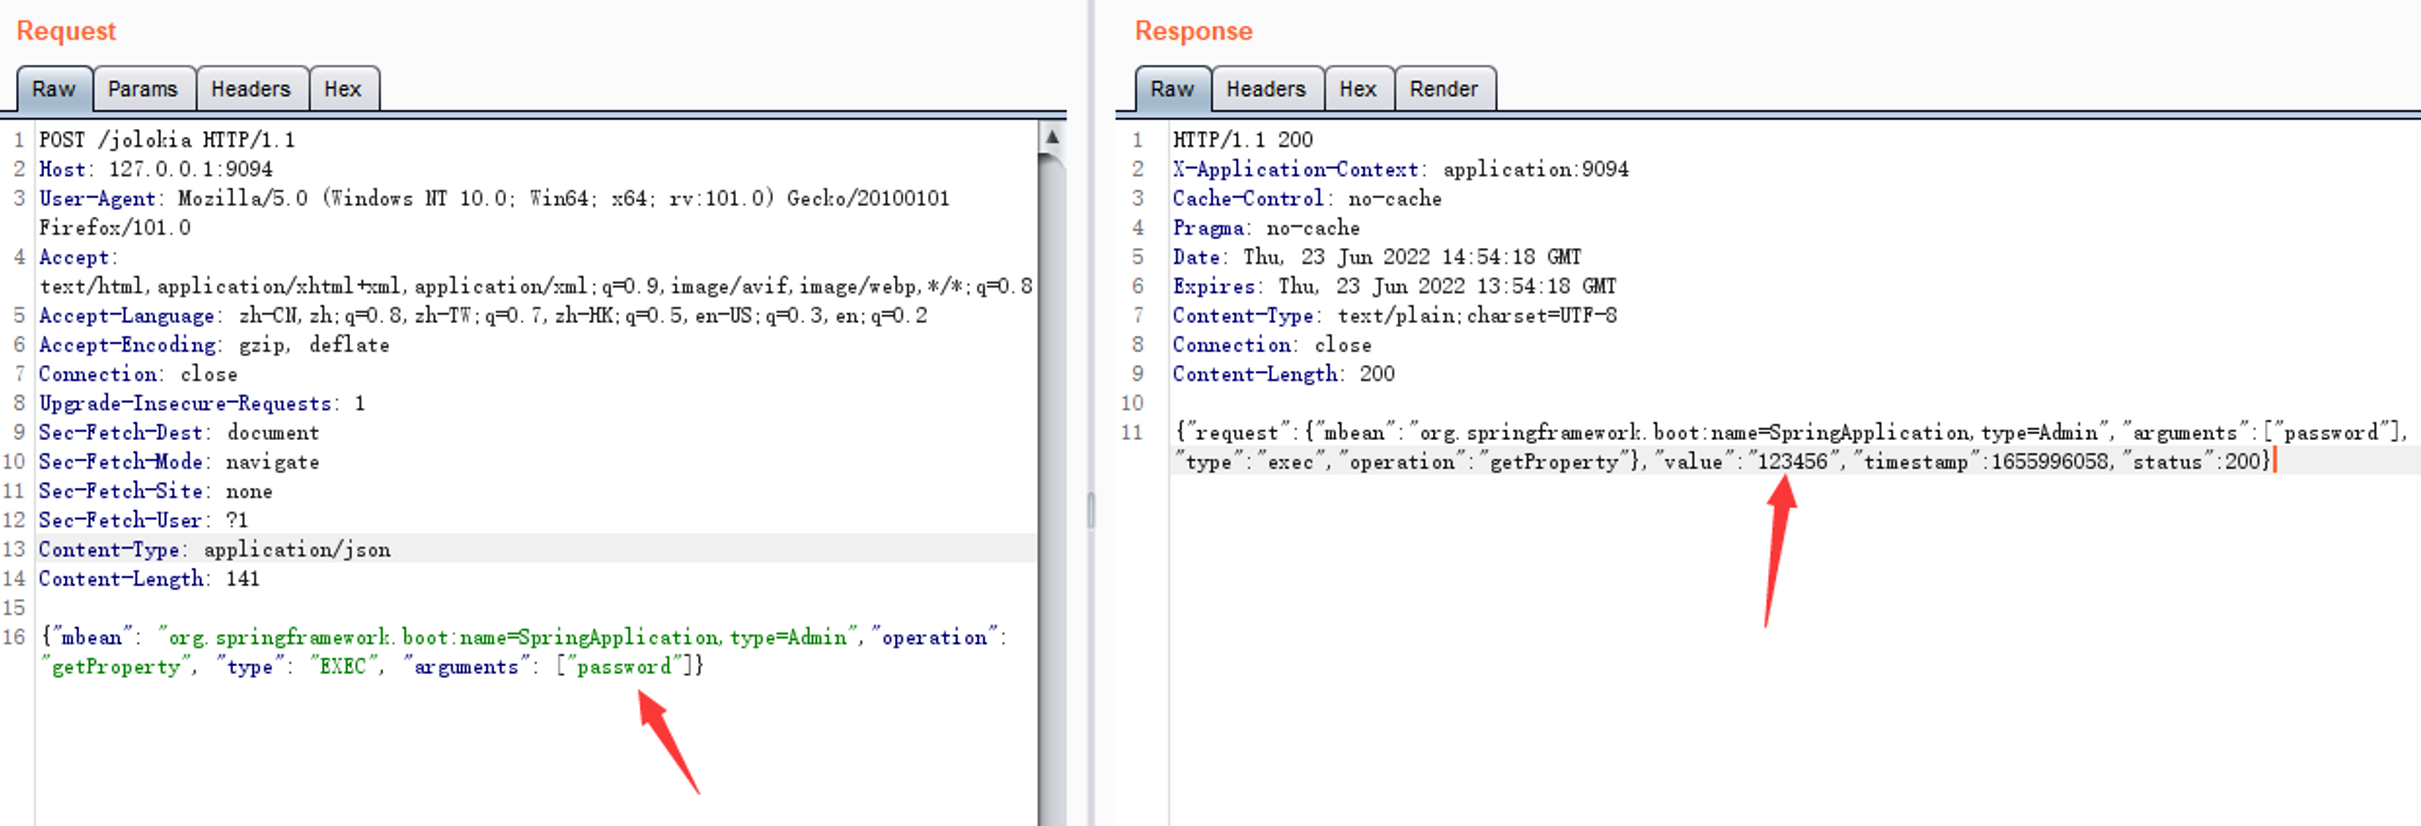
Task: Switch to Response Raw tab
Action: click(x=1172, y=89)
